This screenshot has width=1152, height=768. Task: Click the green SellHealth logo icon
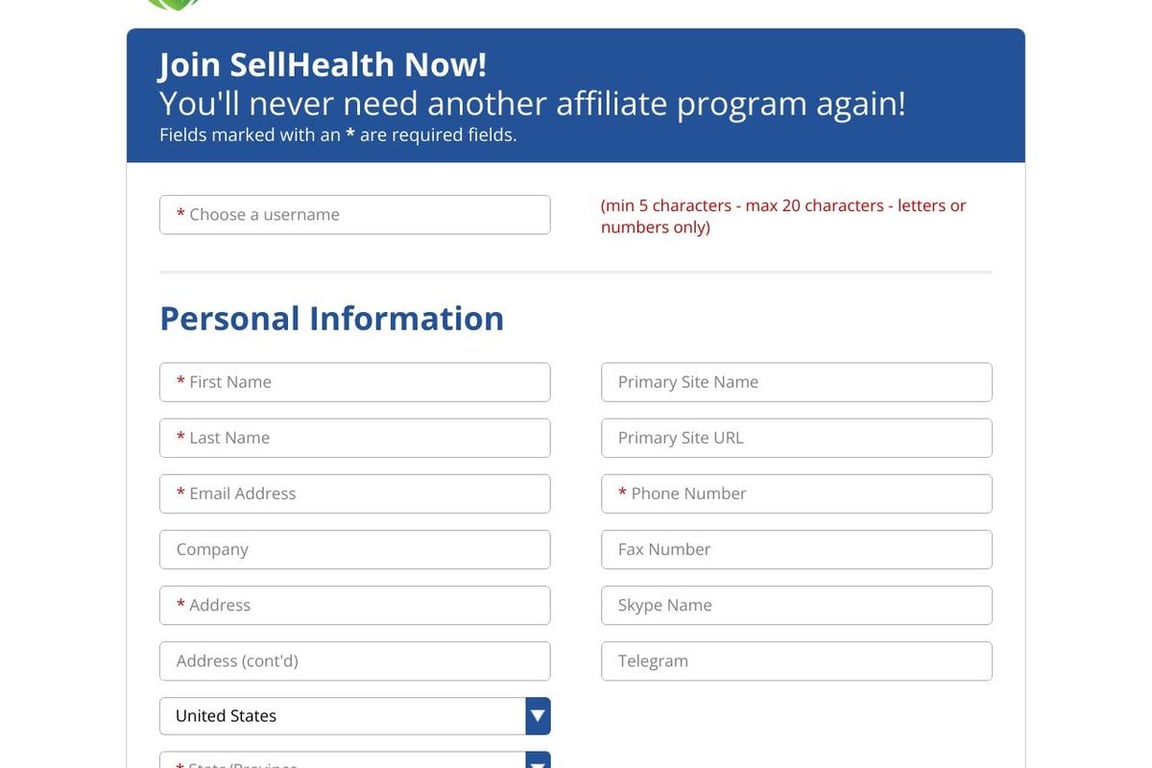click(x=174, y=4)
